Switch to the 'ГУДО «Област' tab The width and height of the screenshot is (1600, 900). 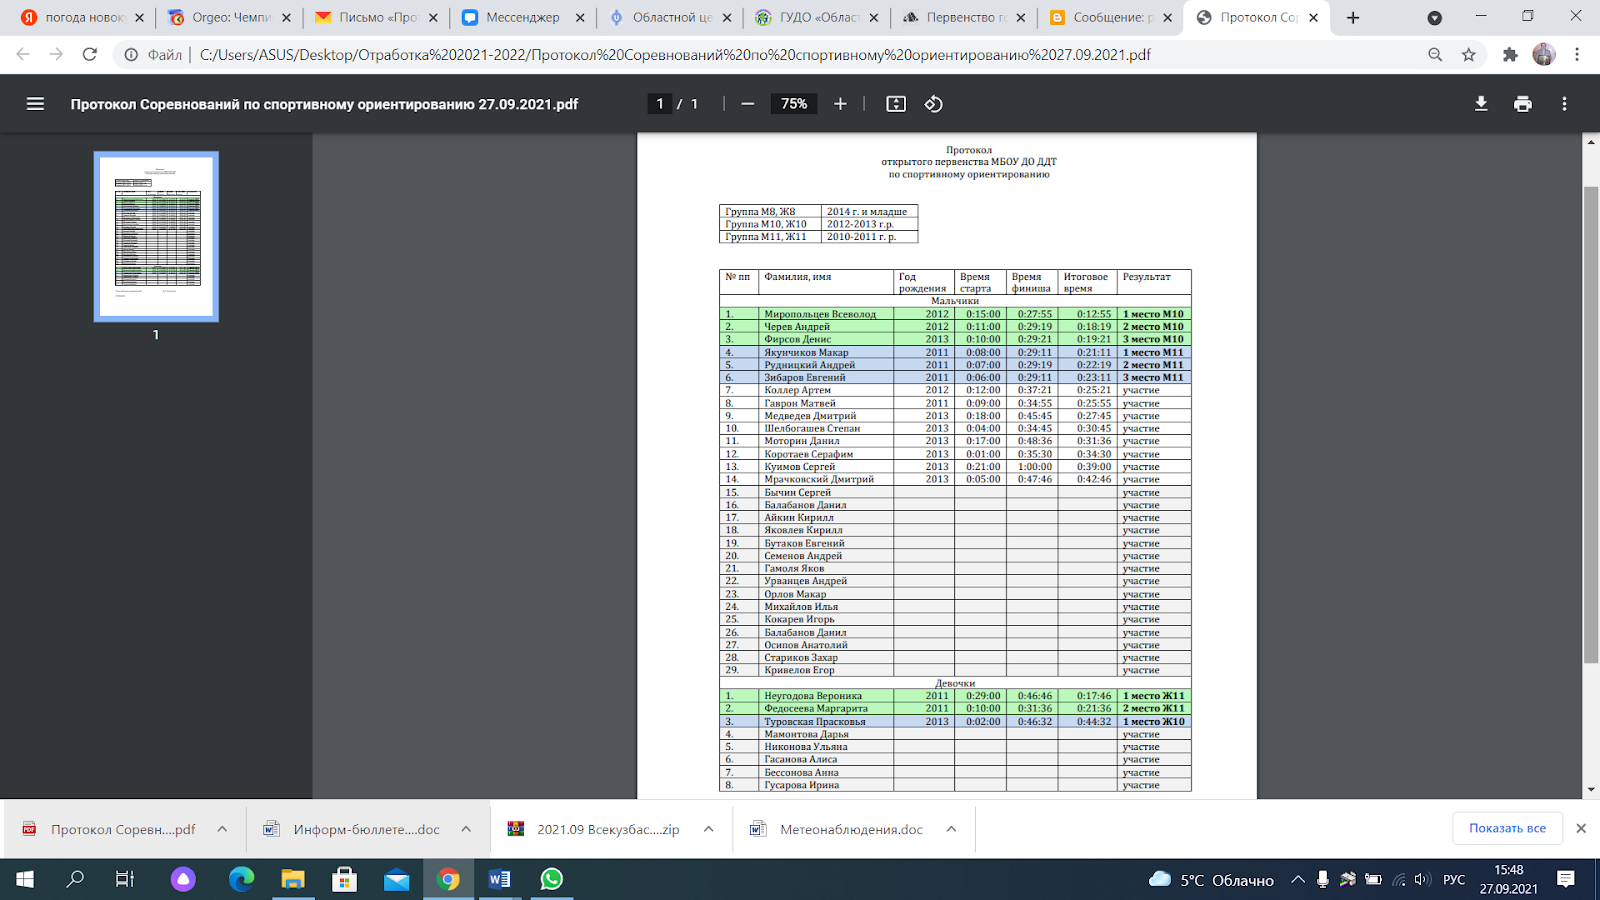tap(815, 18)
